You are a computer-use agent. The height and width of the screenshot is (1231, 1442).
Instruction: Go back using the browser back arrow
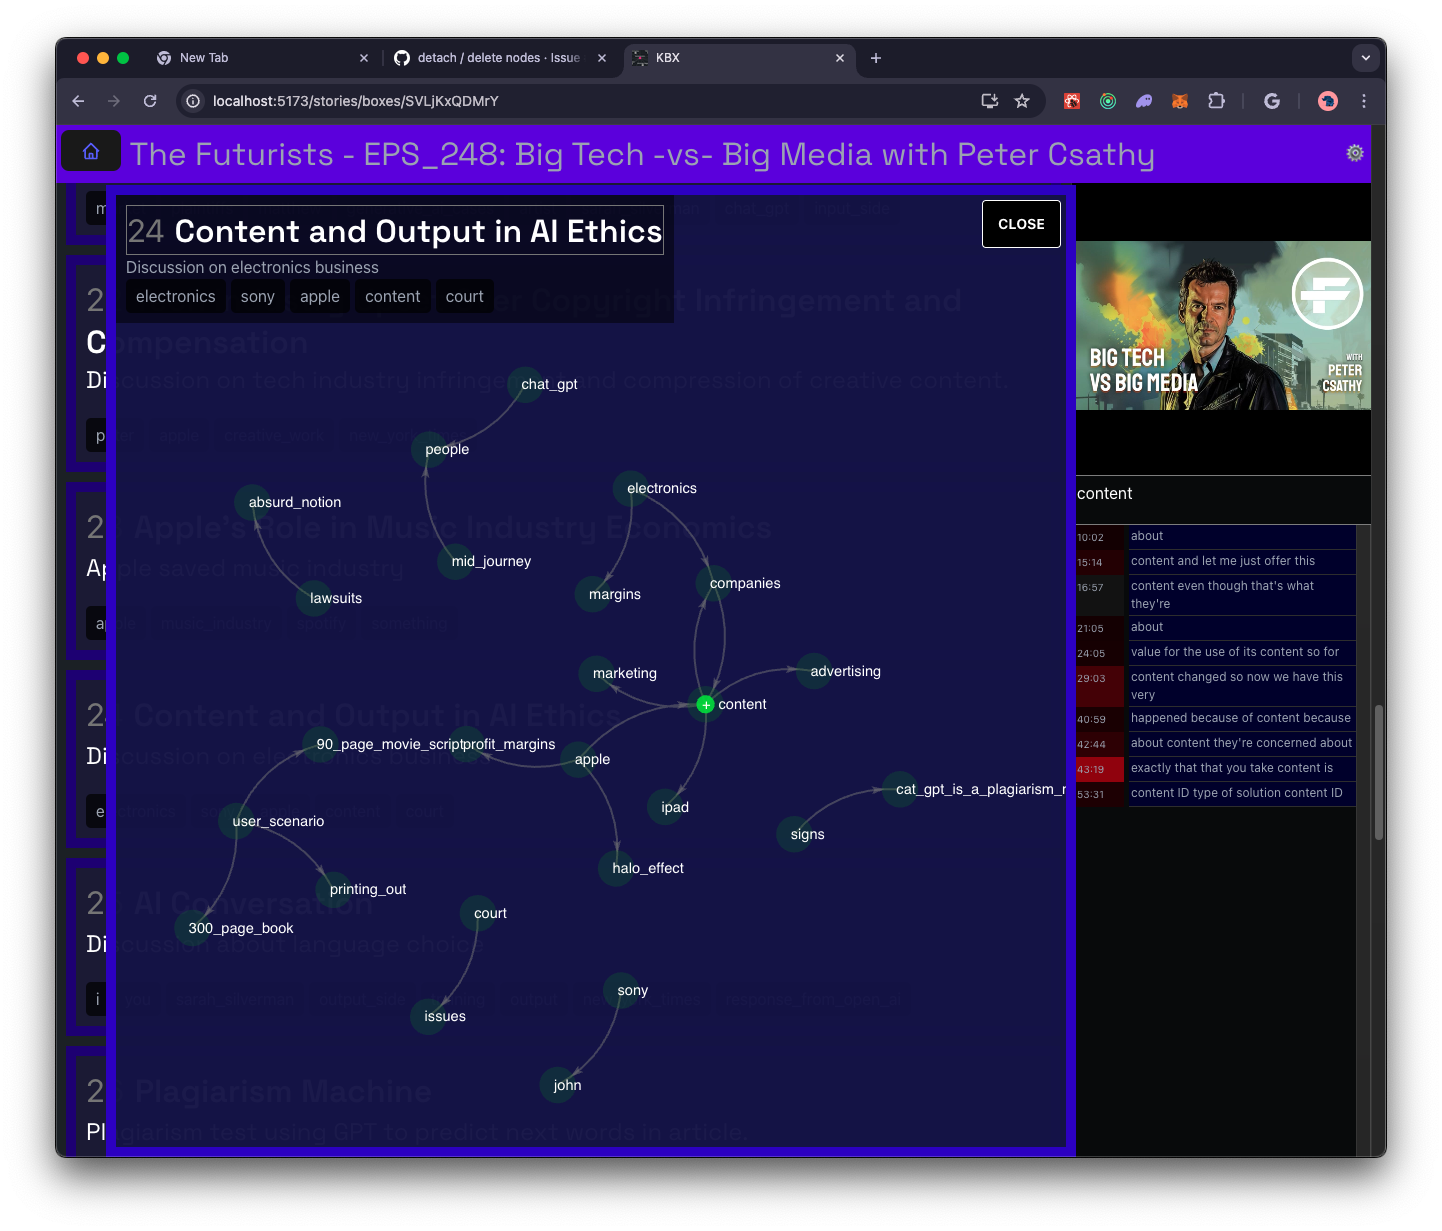click(78, 101)
